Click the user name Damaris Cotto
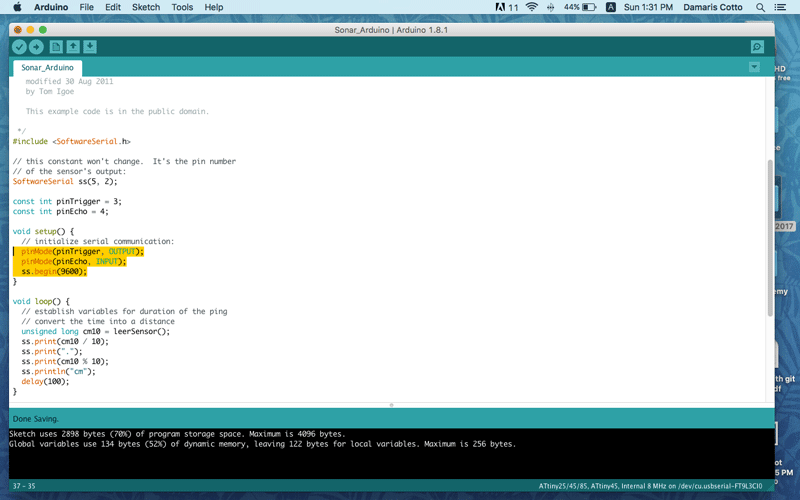This screenshot has height=500, width=800. point(713,7)
